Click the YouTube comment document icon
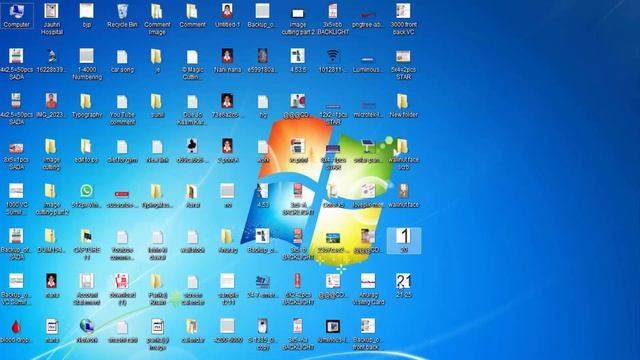This screenshot has height=360, width=640. (122, 109)
